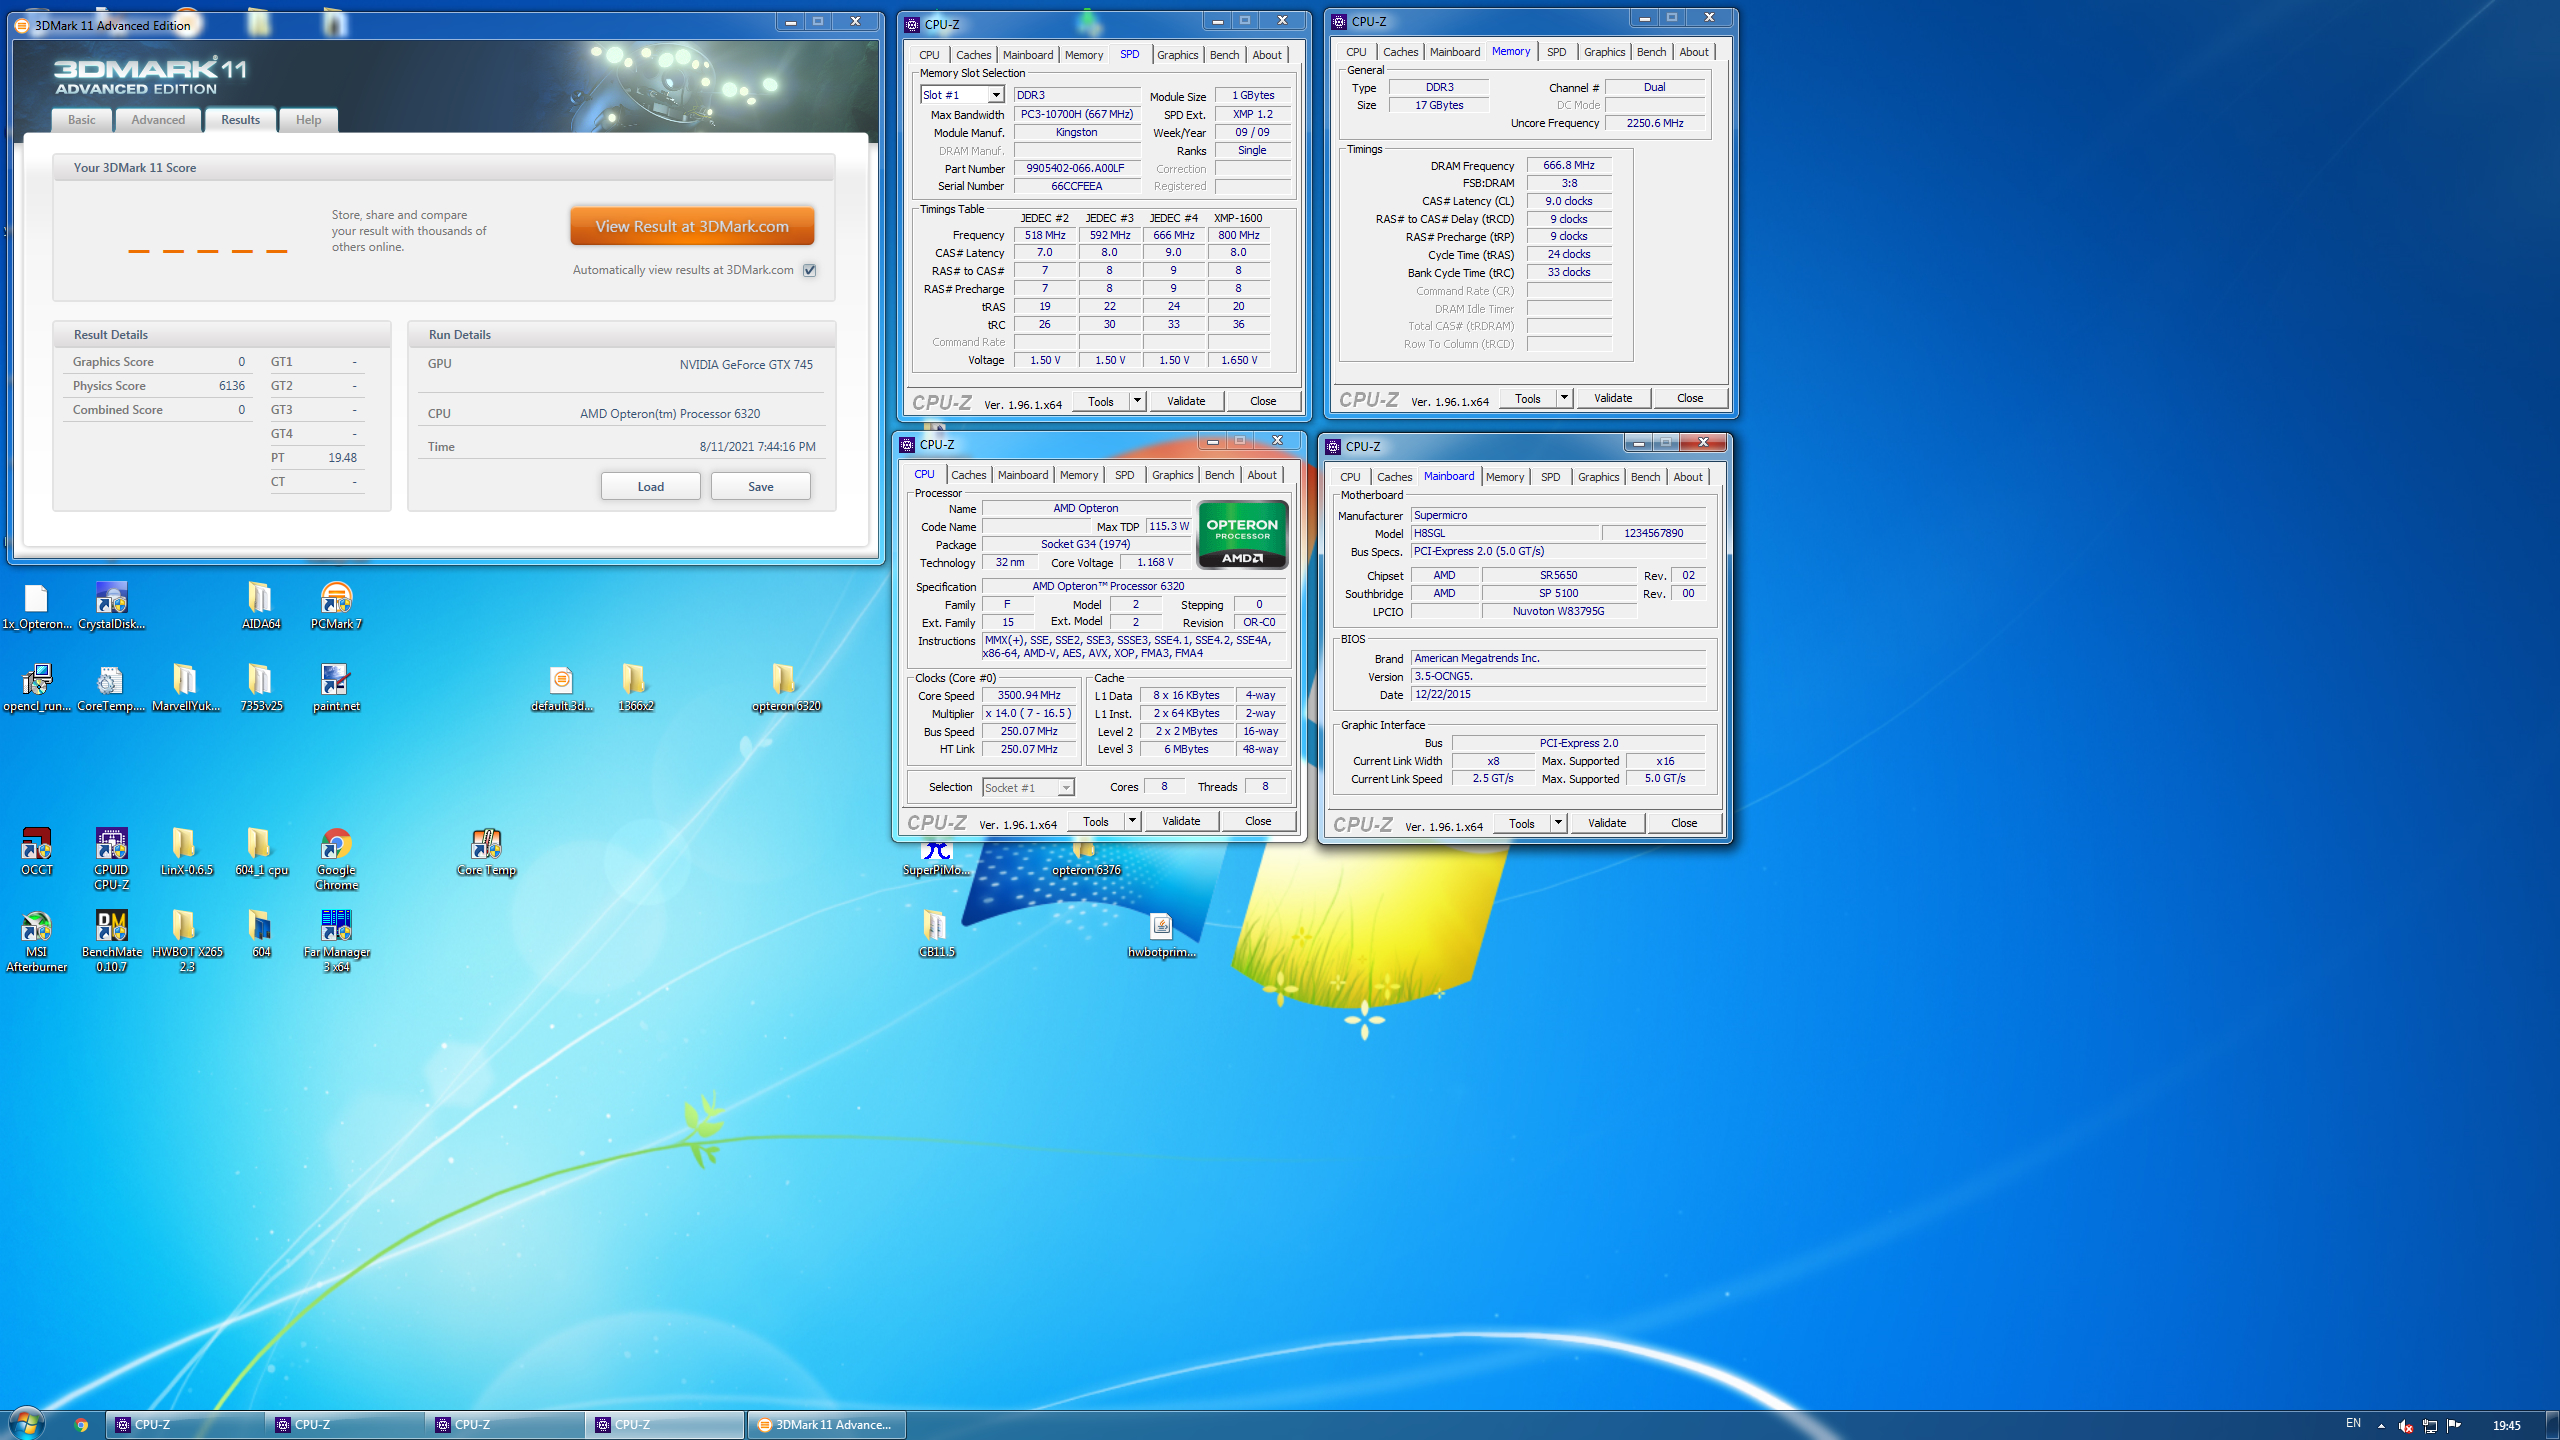
Task: Click View Result at 3DMark.com
Action: (x=692, y=227)
